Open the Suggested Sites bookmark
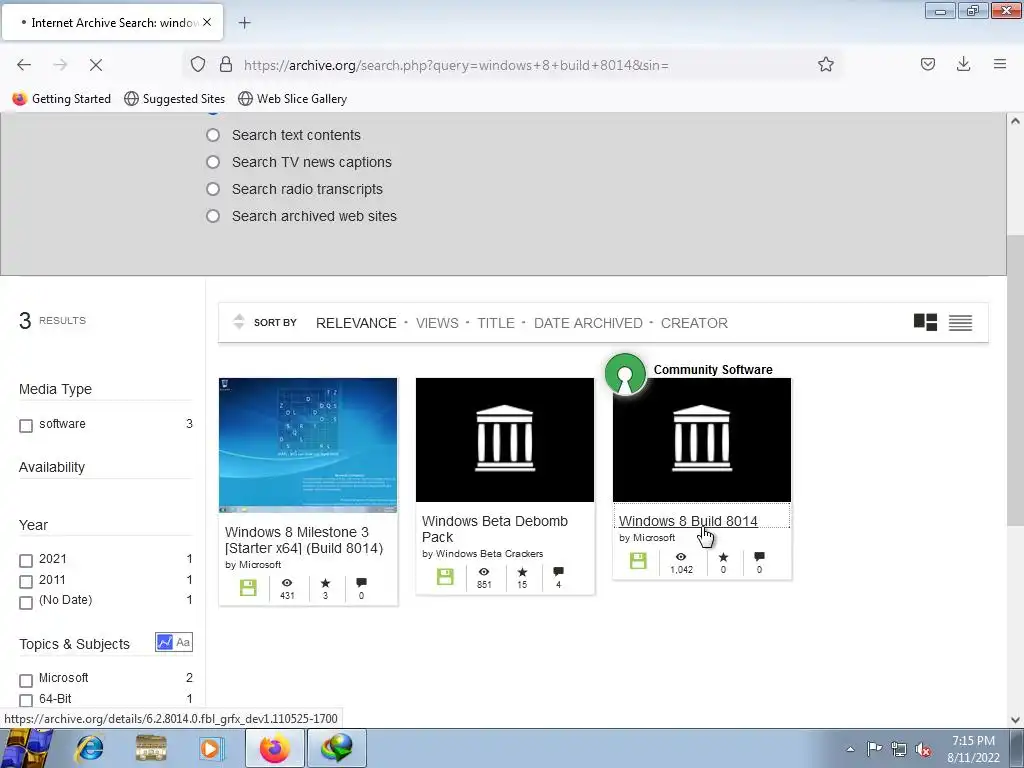The height and width of the screenshot is (768, 1024). point(174,99)
